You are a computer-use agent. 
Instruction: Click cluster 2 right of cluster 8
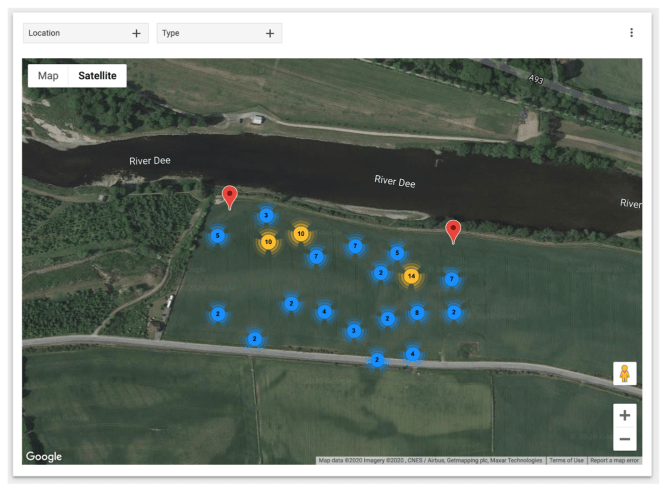pyautogui.click(x=453, y=312)
